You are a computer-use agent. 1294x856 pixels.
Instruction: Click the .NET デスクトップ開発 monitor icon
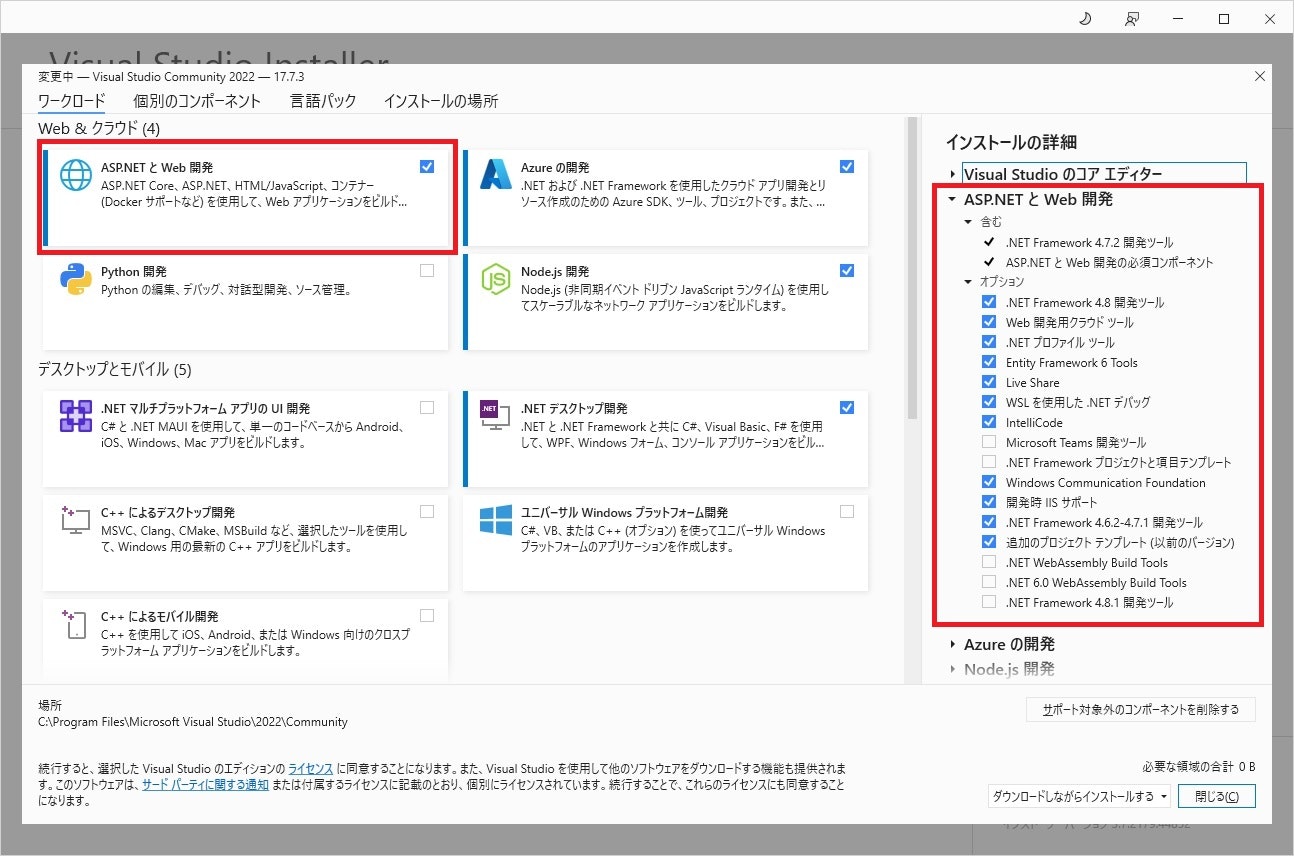click(496, 416)
